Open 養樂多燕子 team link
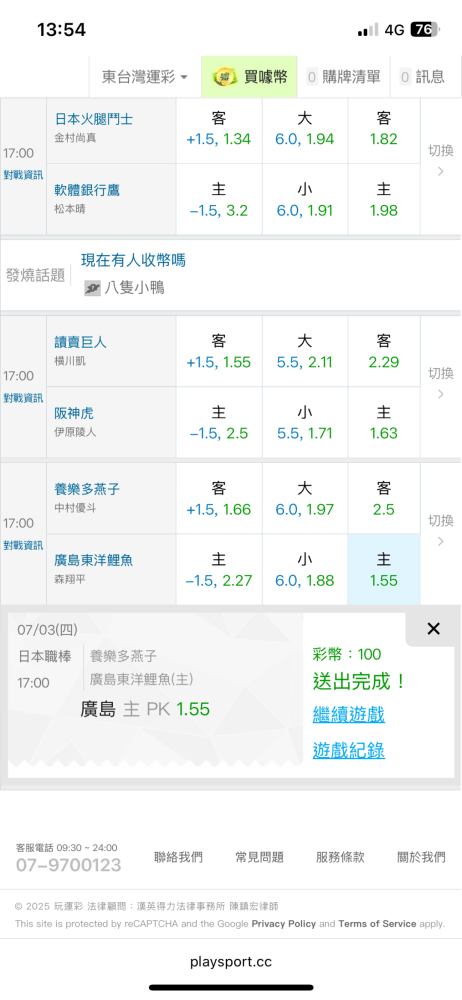The width and height of the screenshot is (462, 1000). point(87,490)
